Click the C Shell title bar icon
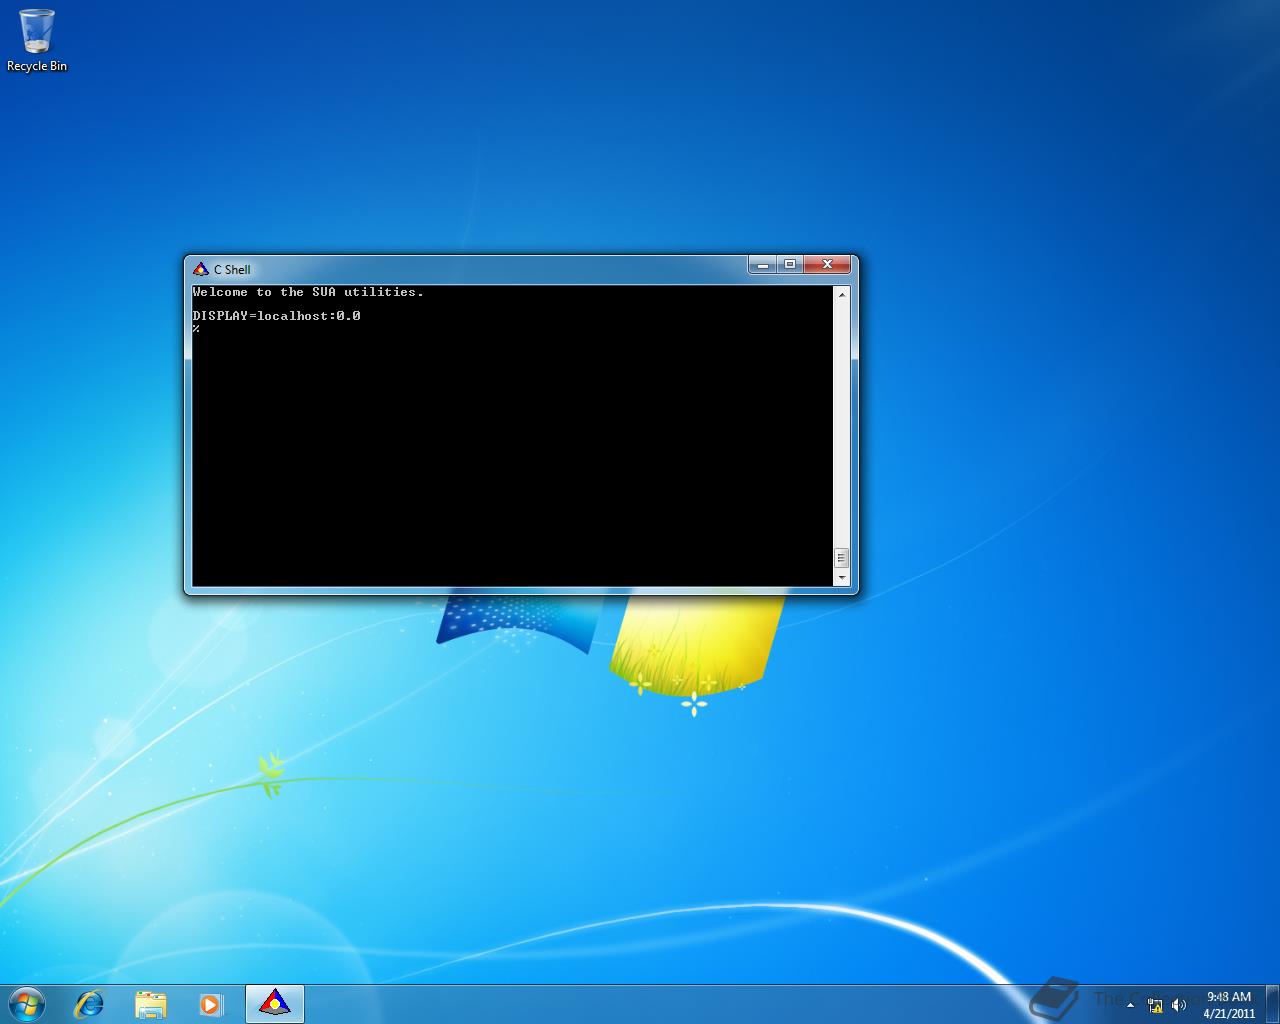Screen dimensions: 1280x1024 click(200, 269)
